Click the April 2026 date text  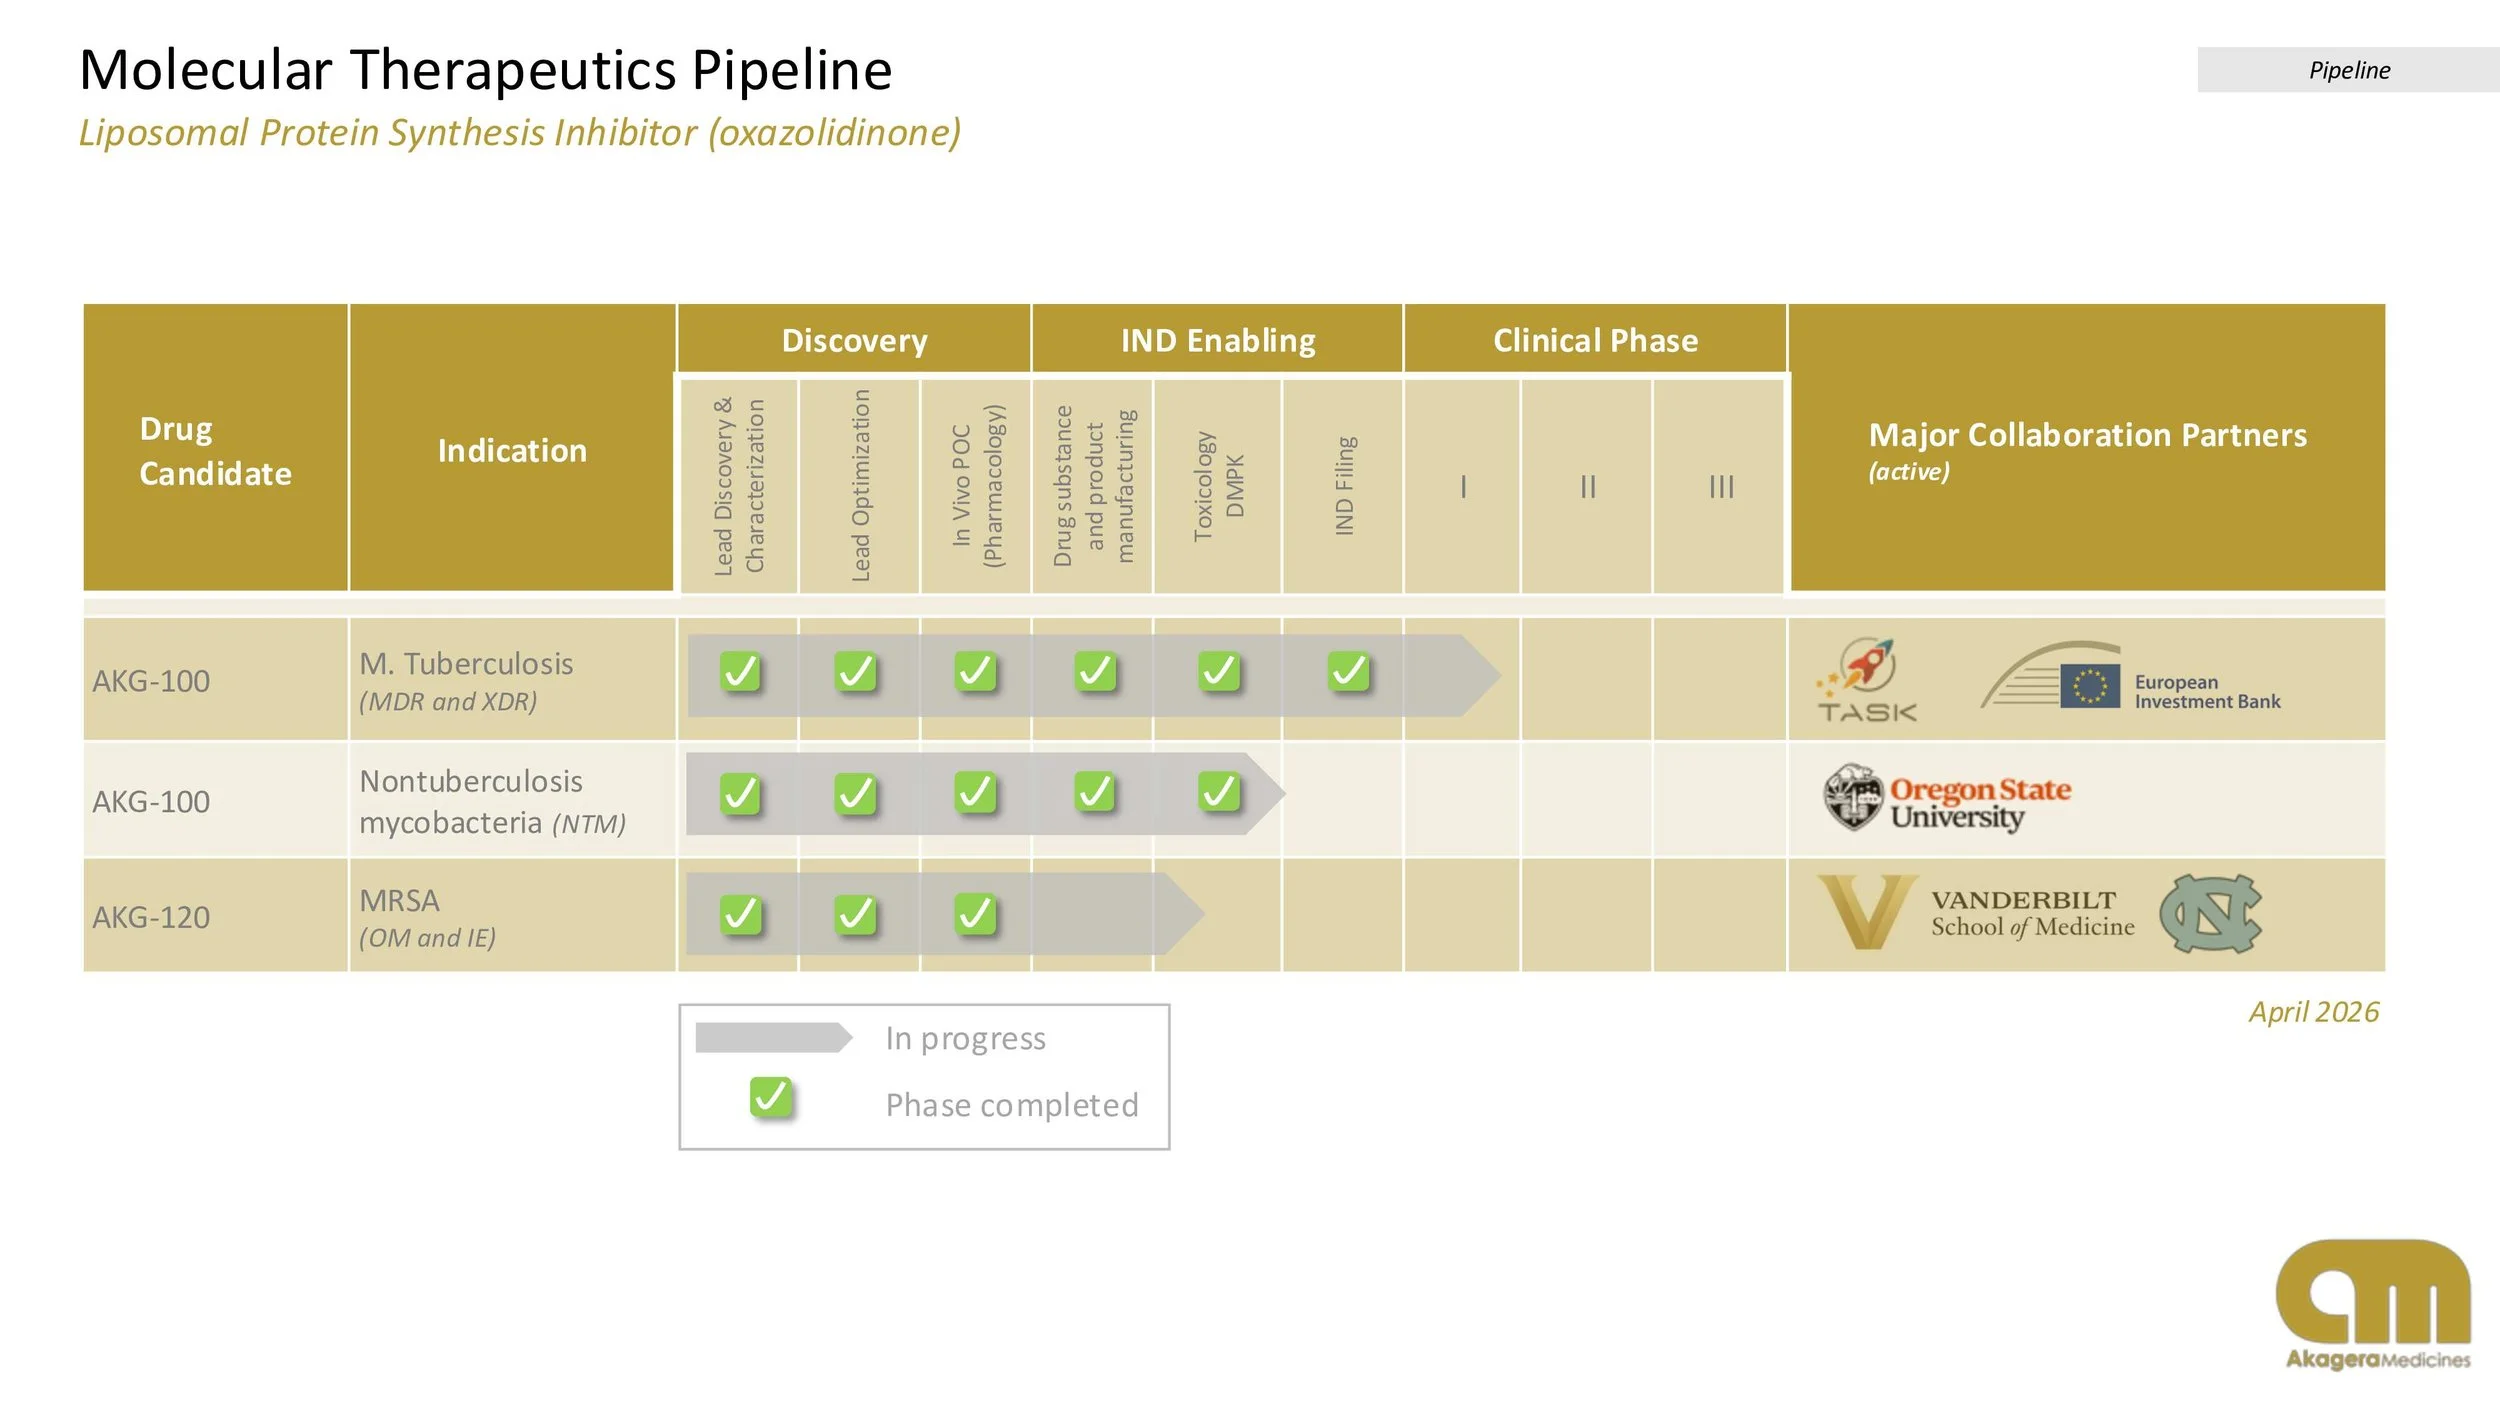click(2314, 1012)
